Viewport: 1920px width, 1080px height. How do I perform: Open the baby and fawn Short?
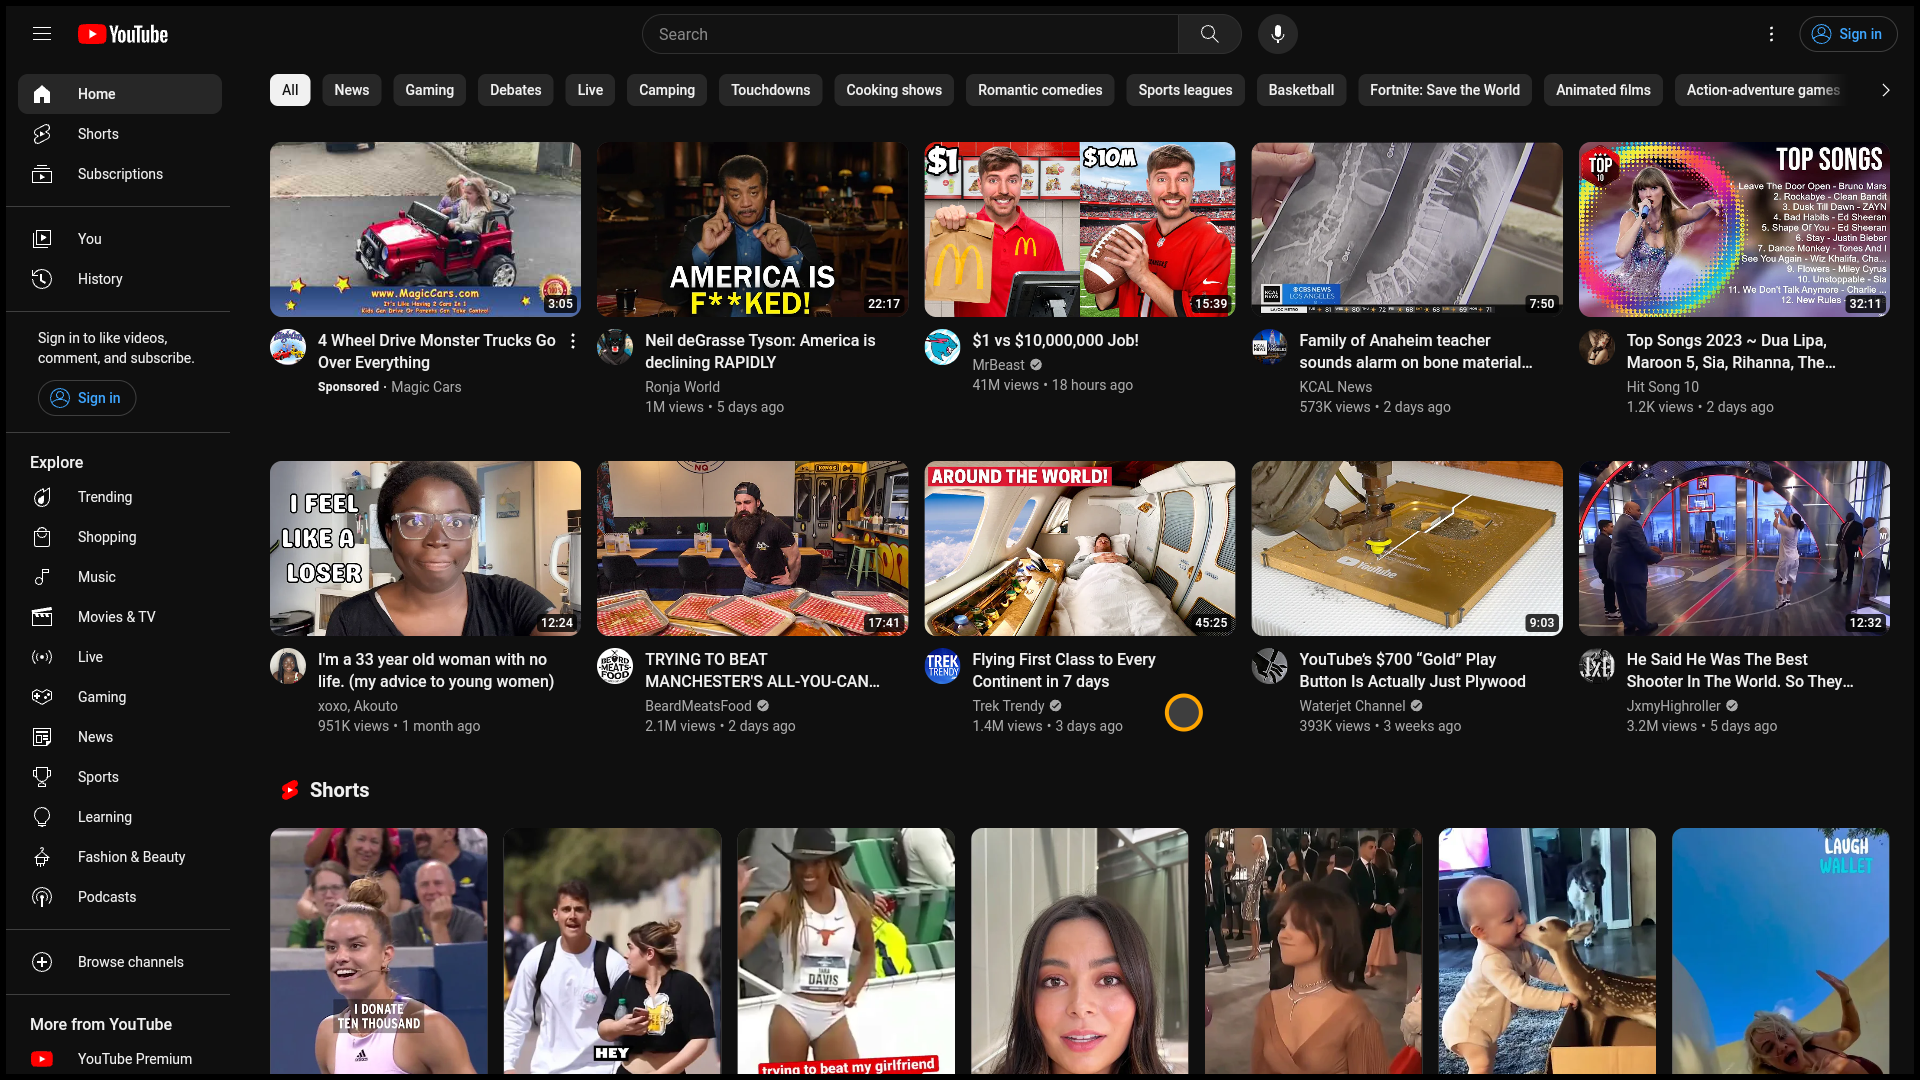pyautogui.click(x=1547, y=951)
